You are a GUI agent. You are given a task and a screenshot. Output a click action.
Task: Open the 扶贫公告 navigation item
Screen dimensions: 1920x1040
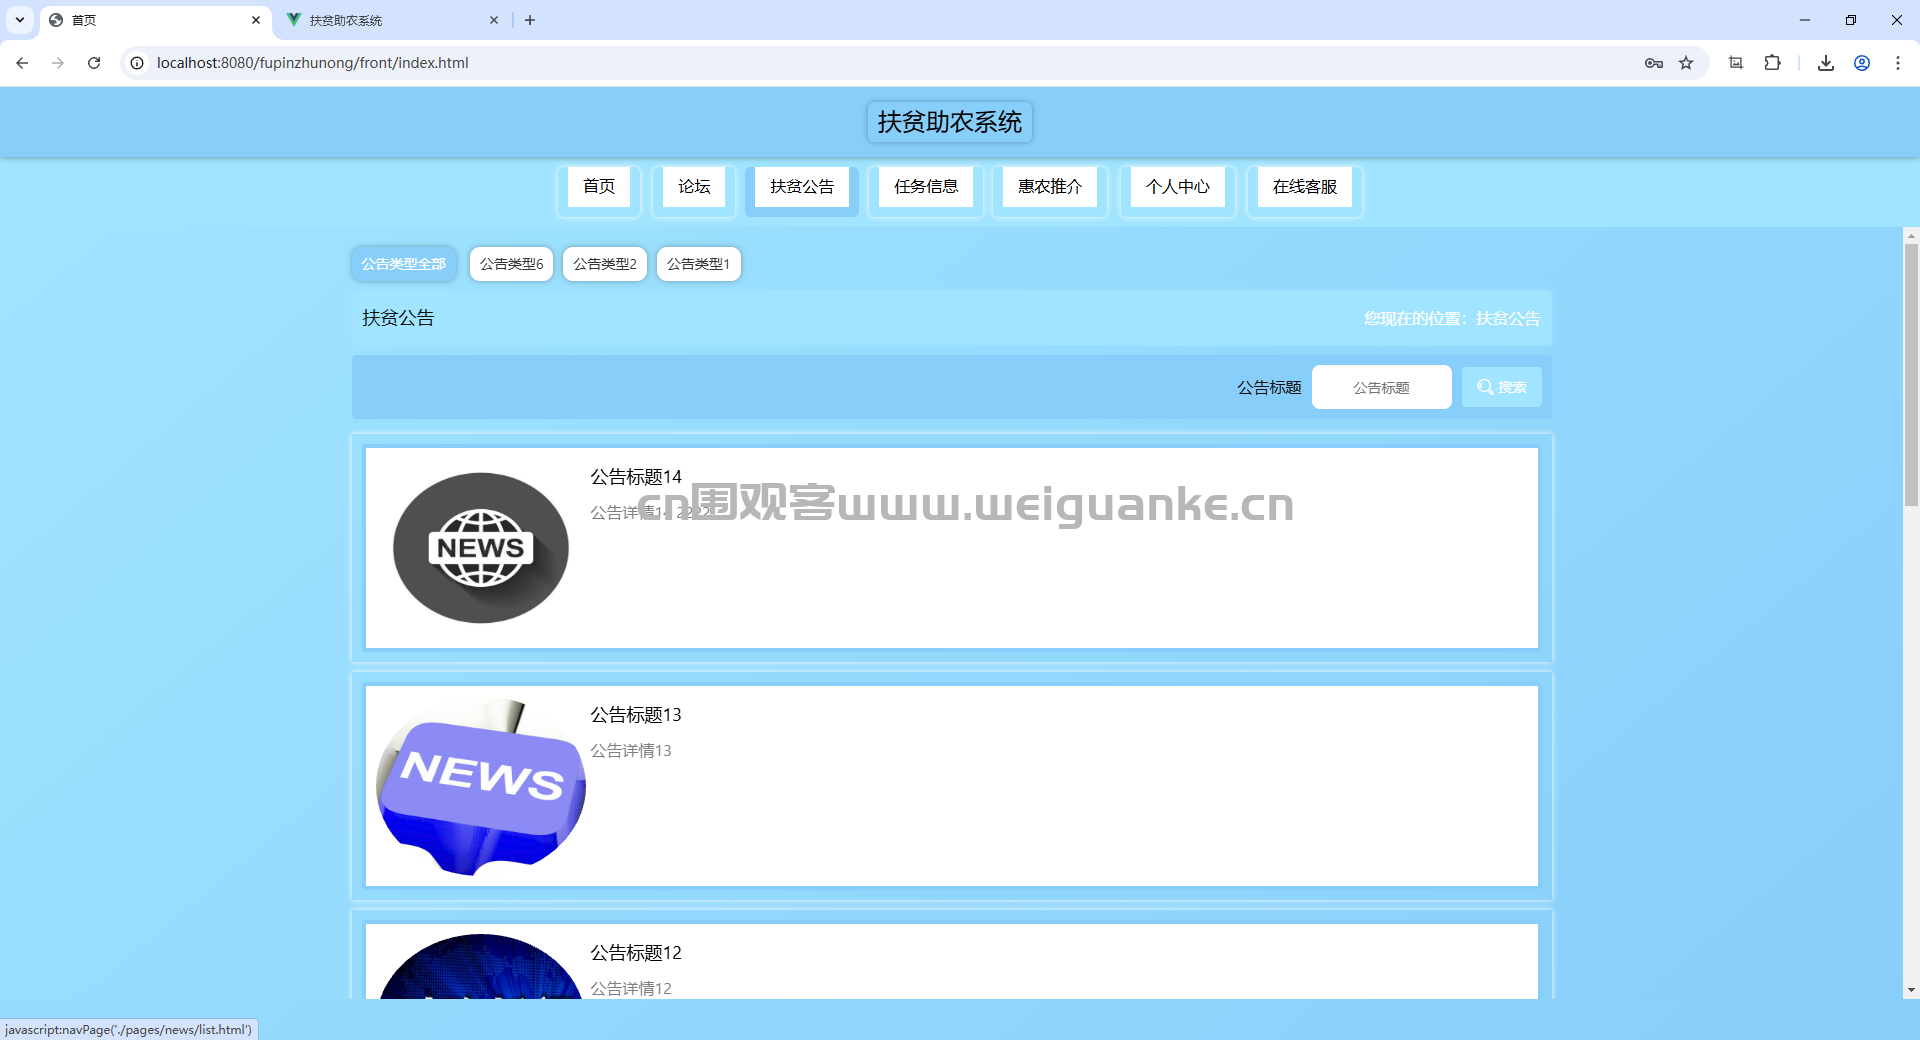click(802, 187)
